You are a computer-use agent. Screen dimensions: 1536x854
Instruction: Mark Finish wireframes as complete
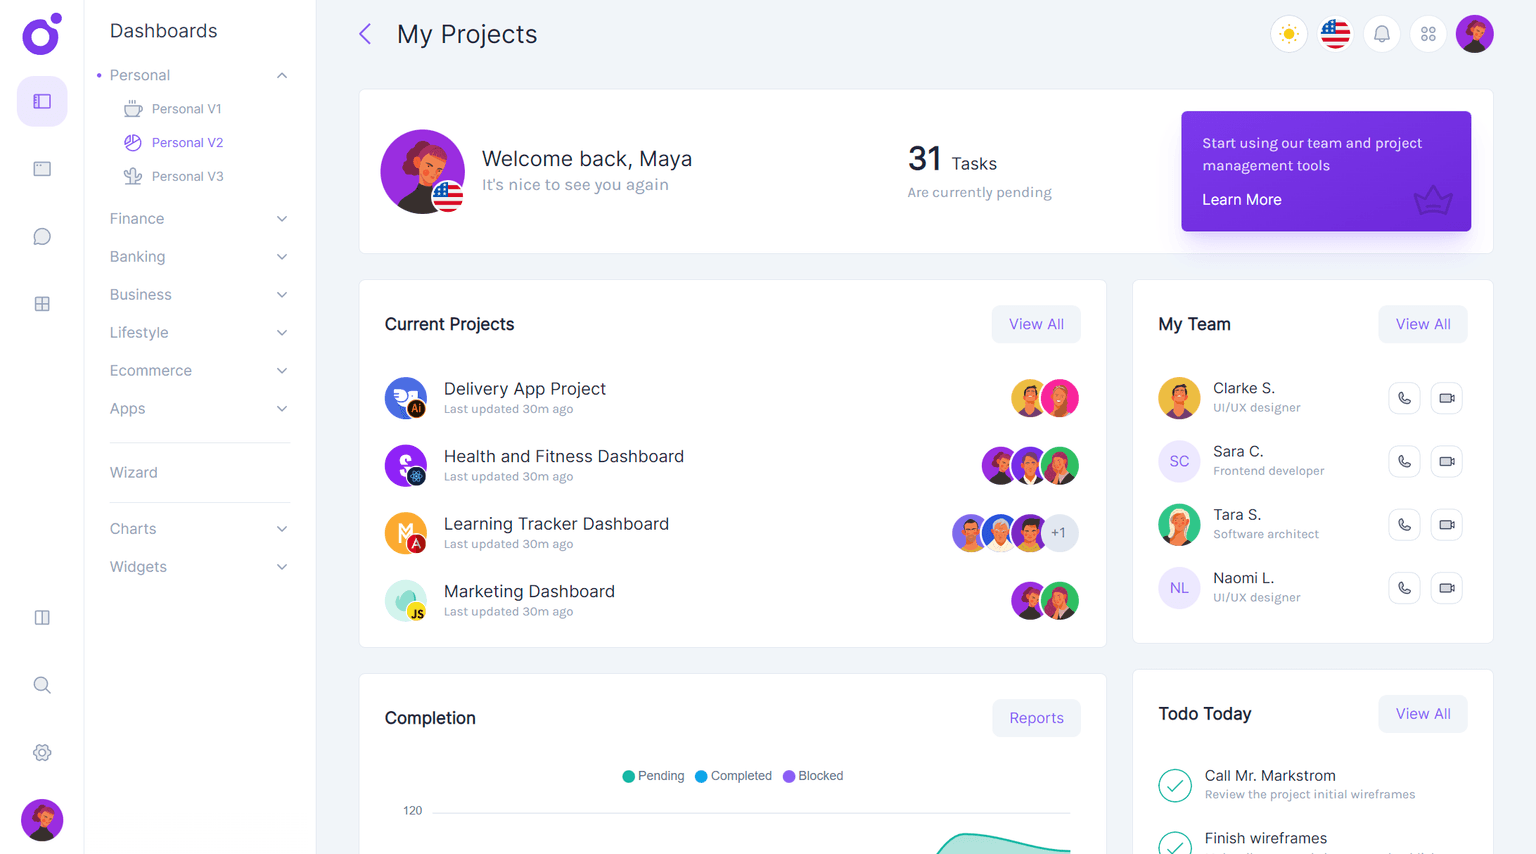click(1175, 845)
